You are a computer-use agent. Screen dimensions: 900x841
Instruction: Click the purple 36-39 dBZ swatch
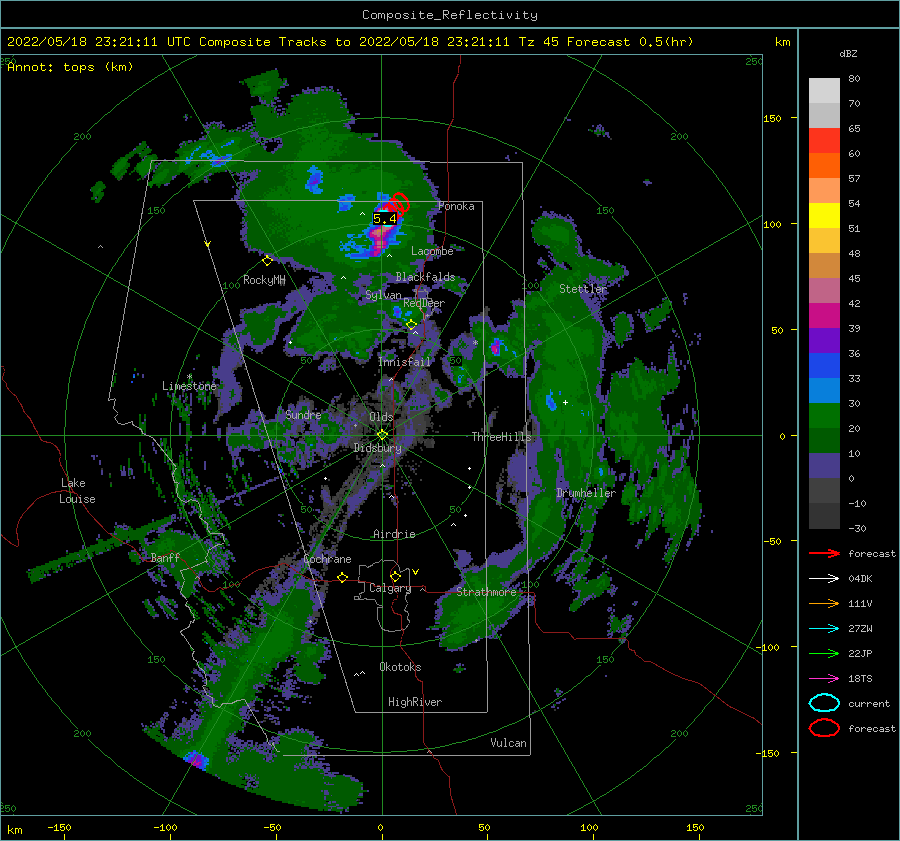tap(824, 341)
